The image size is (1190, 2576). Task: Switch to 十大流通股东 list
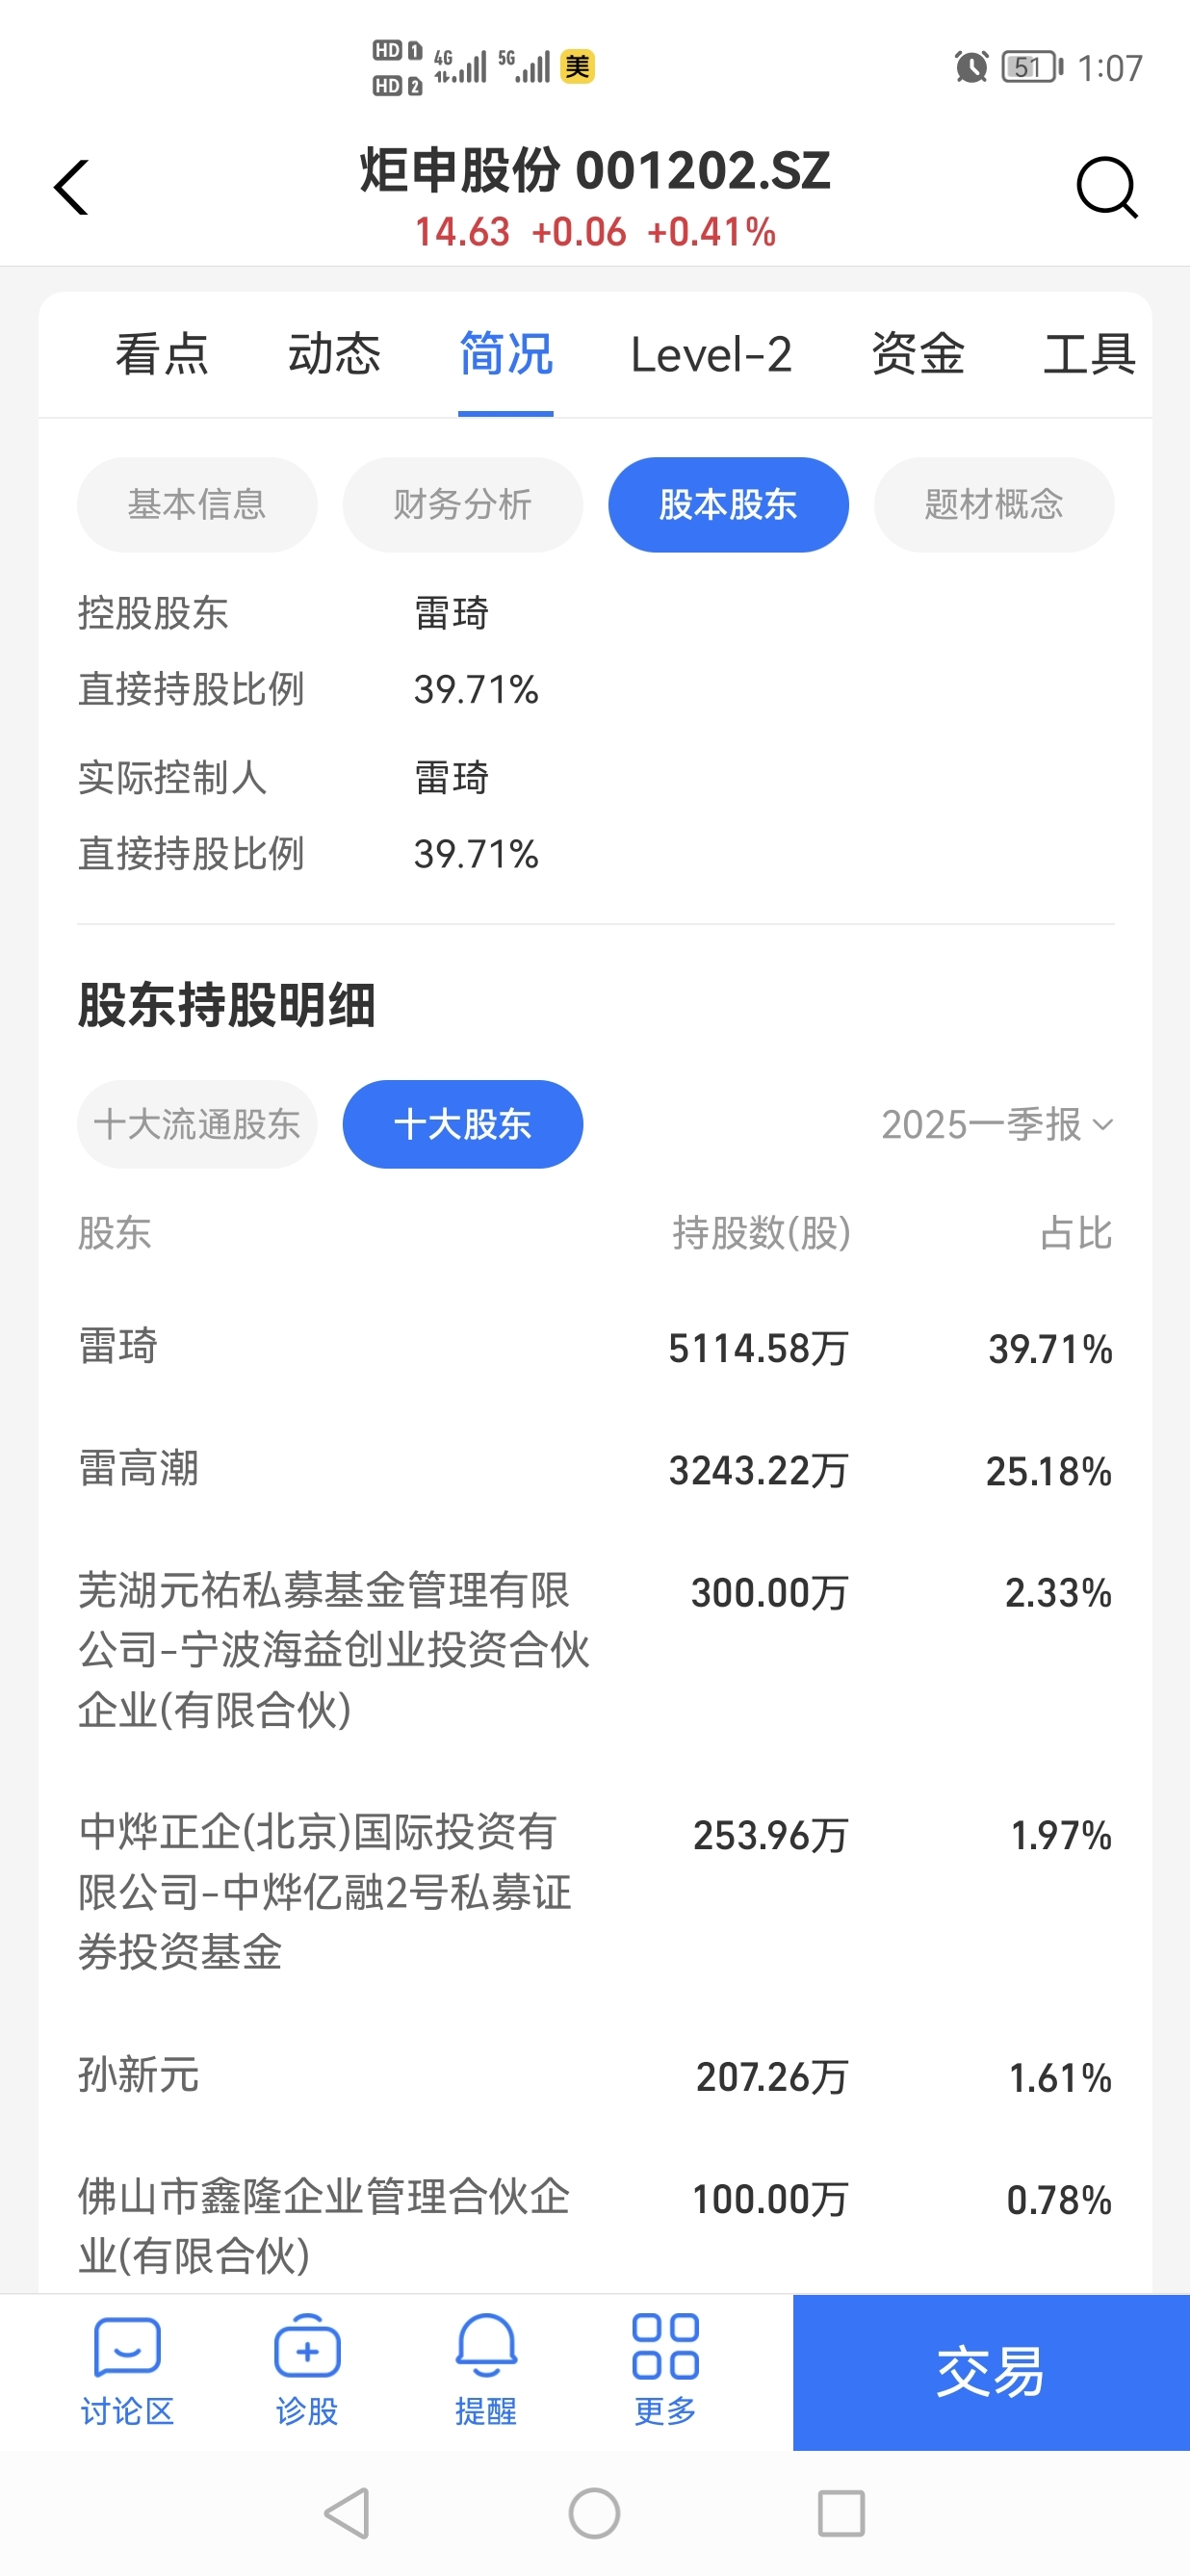pos(197,1124)
